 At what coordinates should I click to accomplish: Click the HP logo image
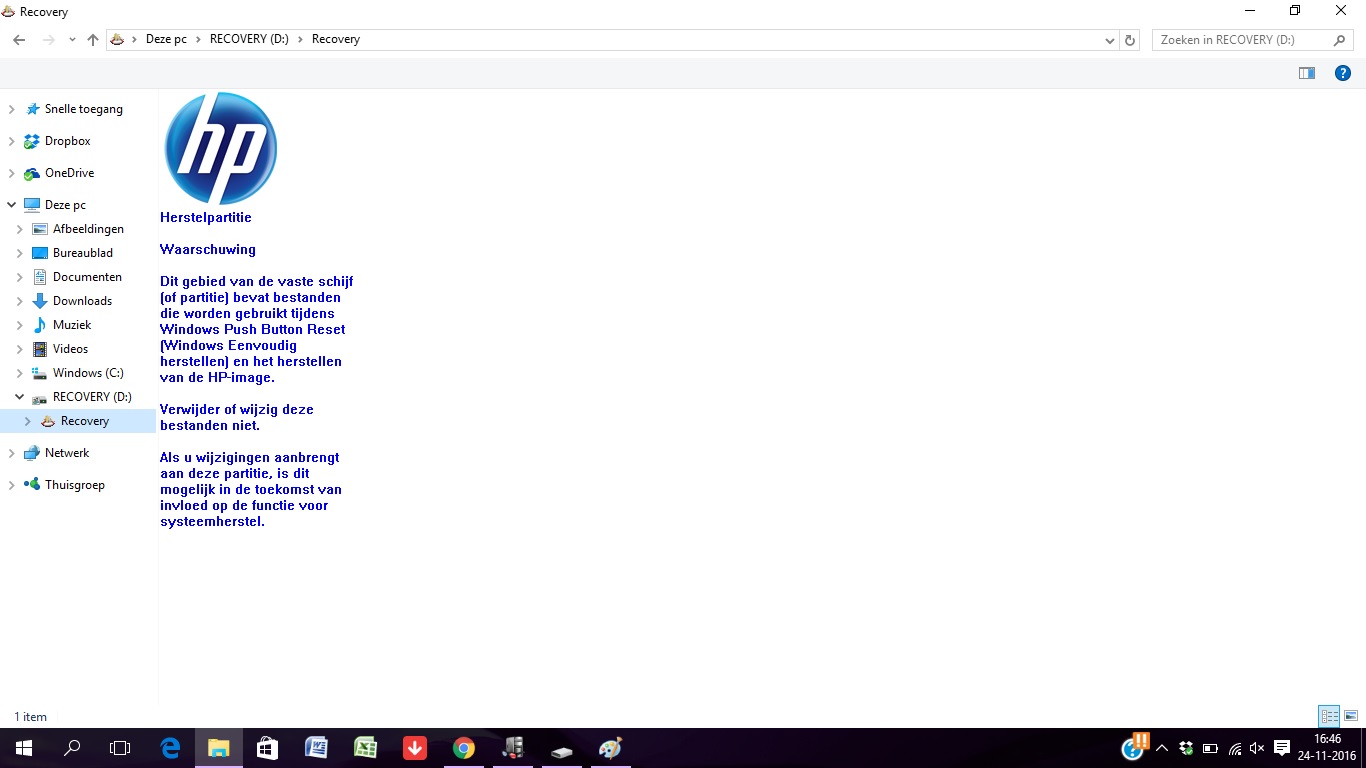[220, 148]
